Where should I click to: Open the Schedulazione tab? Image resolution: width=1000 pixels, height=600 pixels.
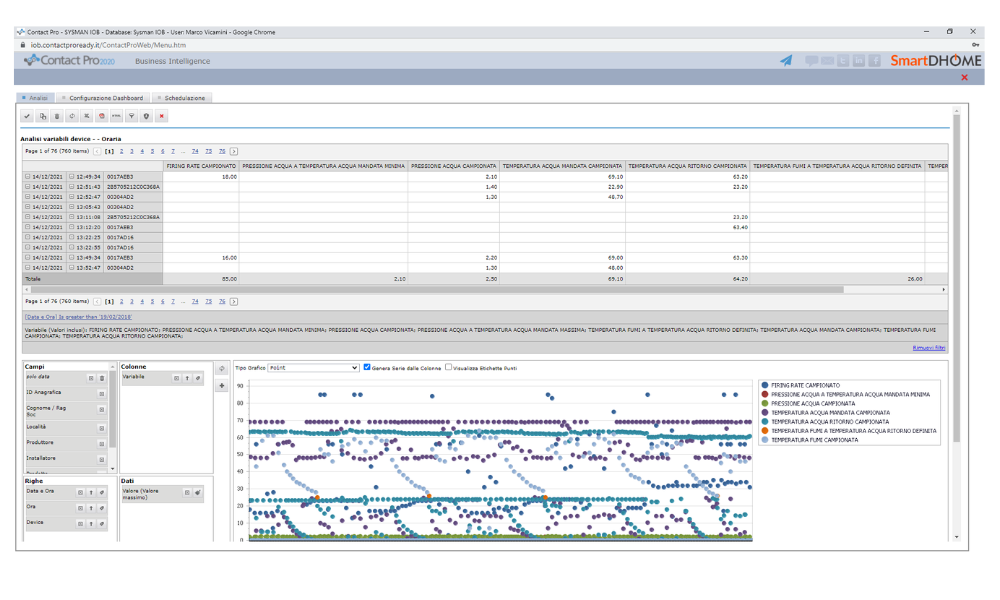182,98
